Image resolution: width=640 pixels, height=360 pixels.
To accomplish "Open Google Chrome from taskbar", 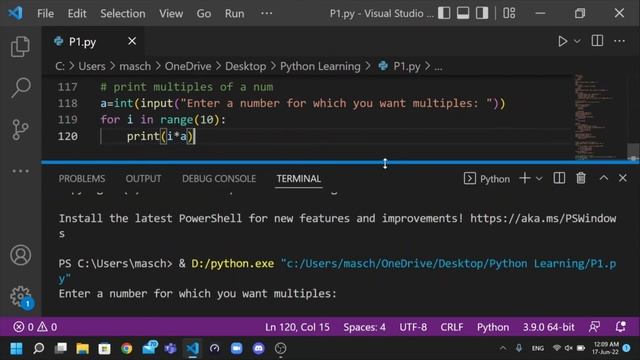I will click(x=127, y=348).
